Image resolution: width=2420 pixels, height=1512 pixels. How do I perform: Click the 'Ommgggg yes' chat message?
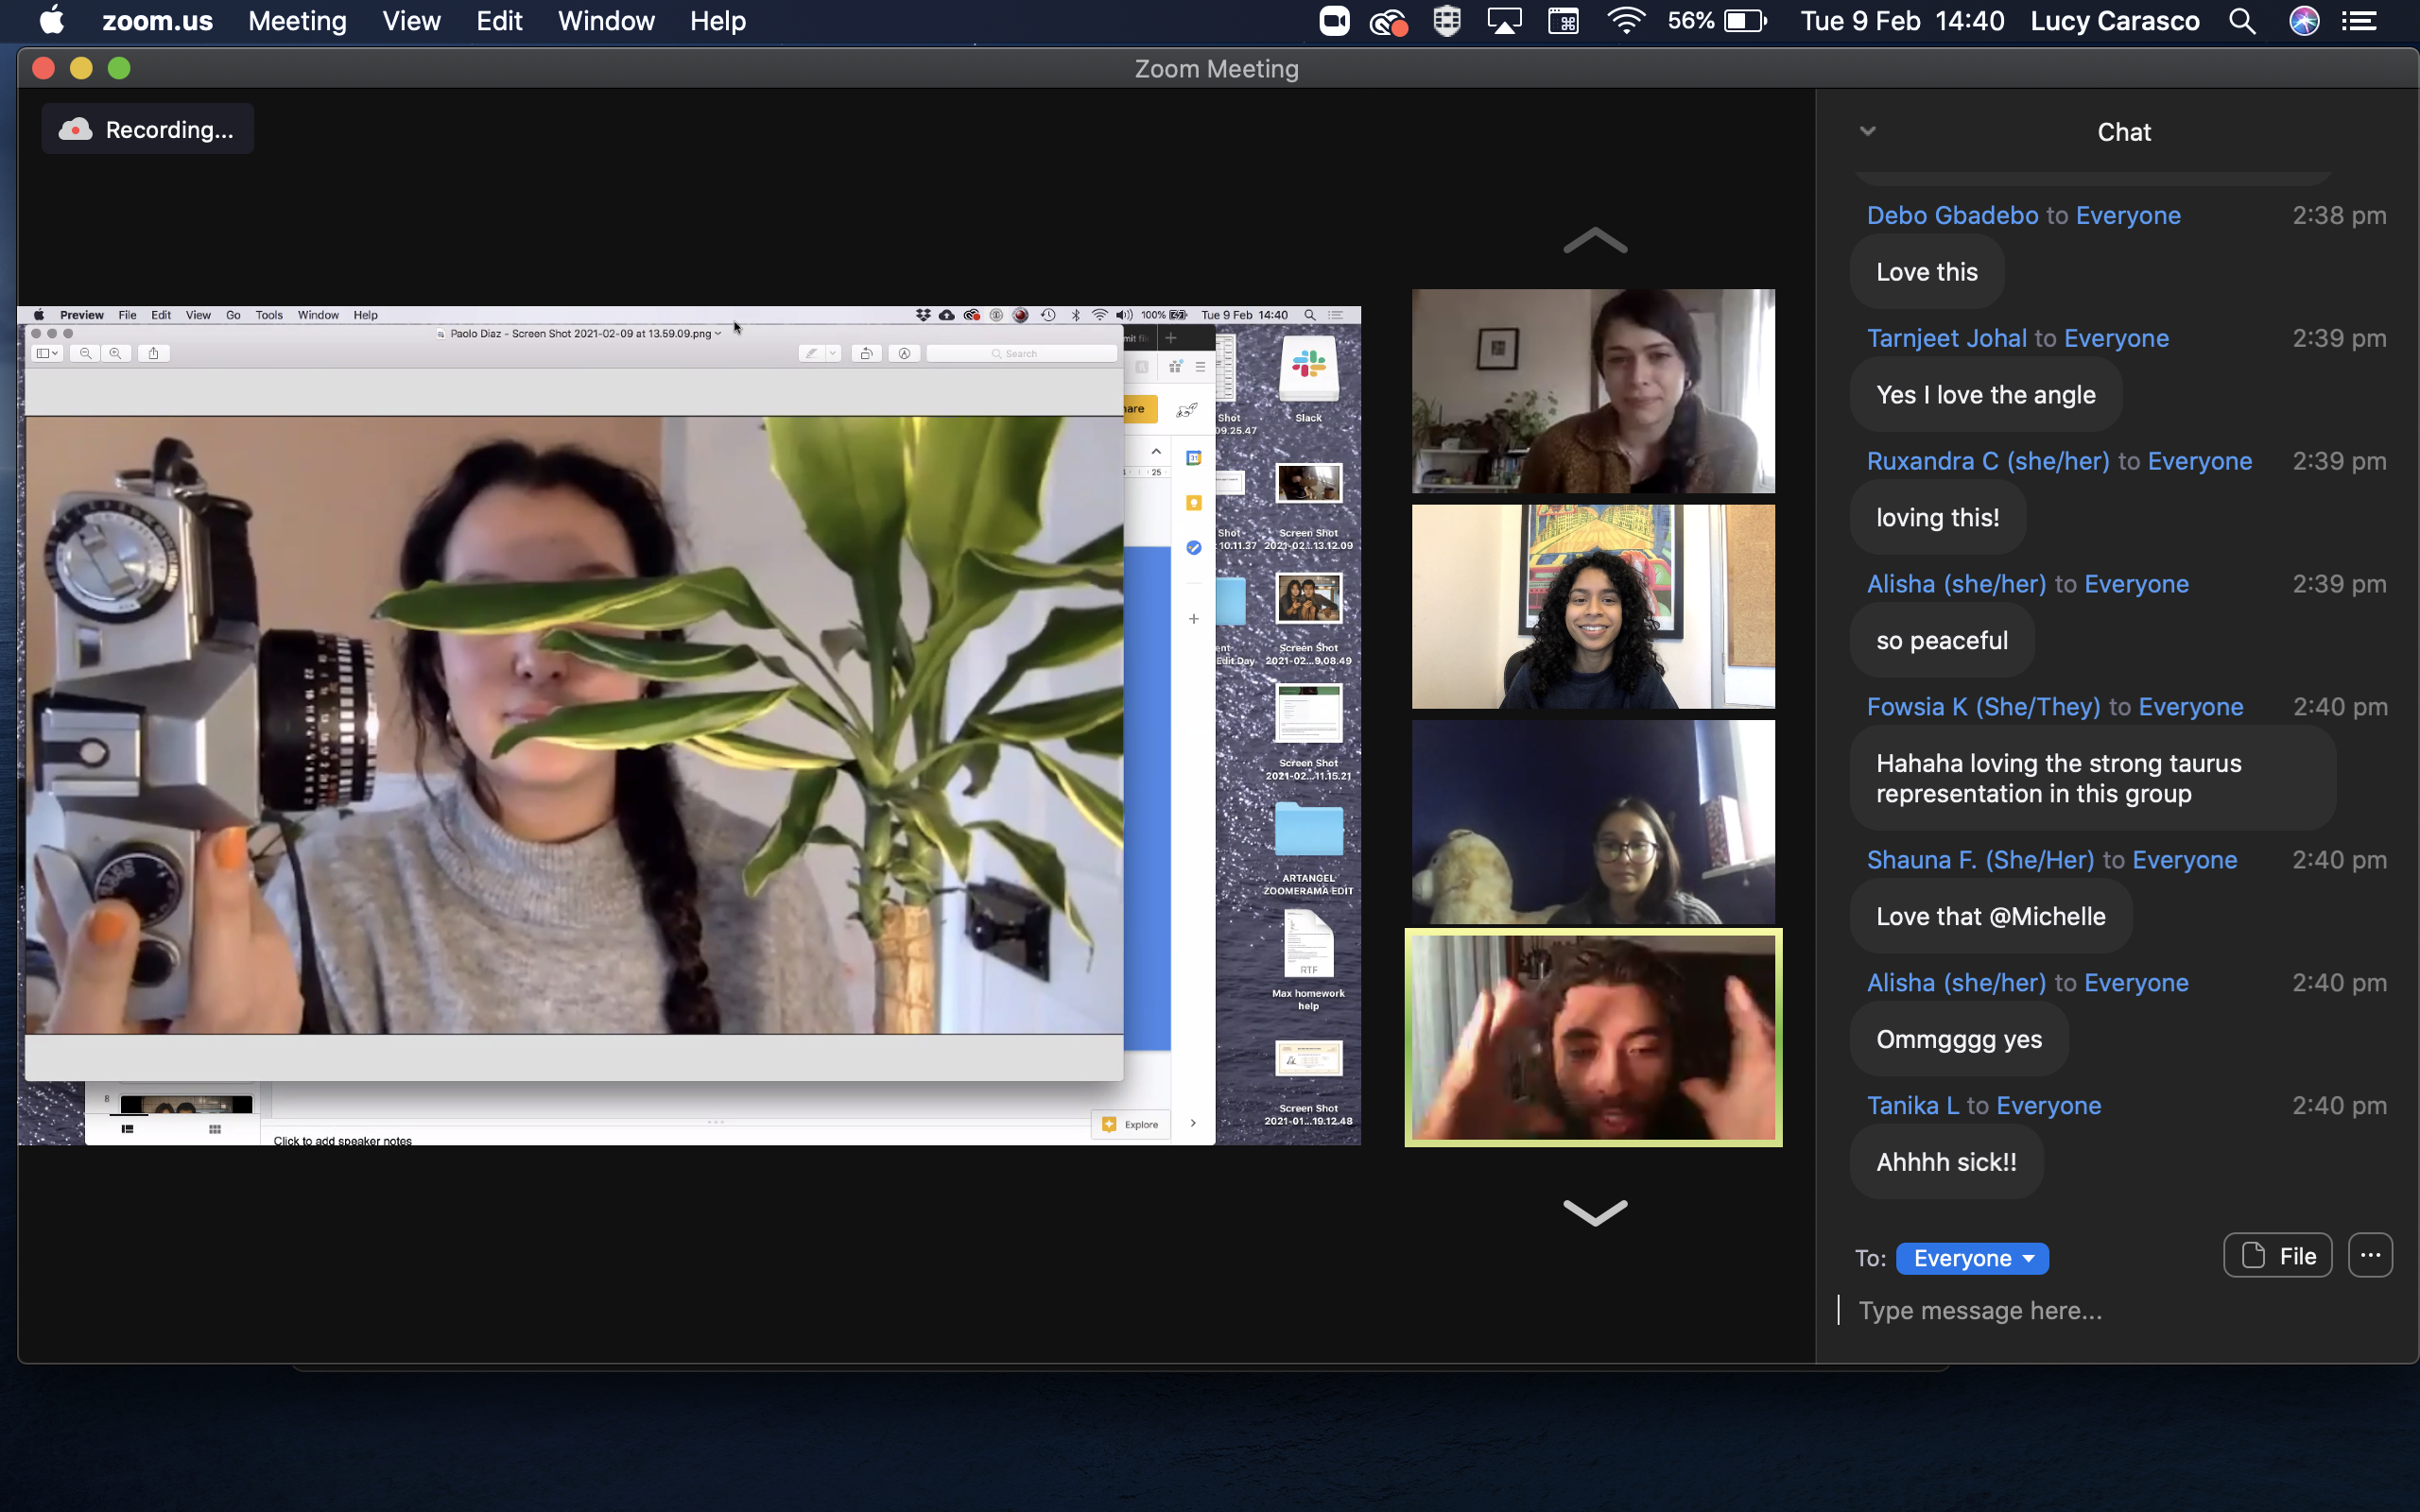[1959, 1040]
